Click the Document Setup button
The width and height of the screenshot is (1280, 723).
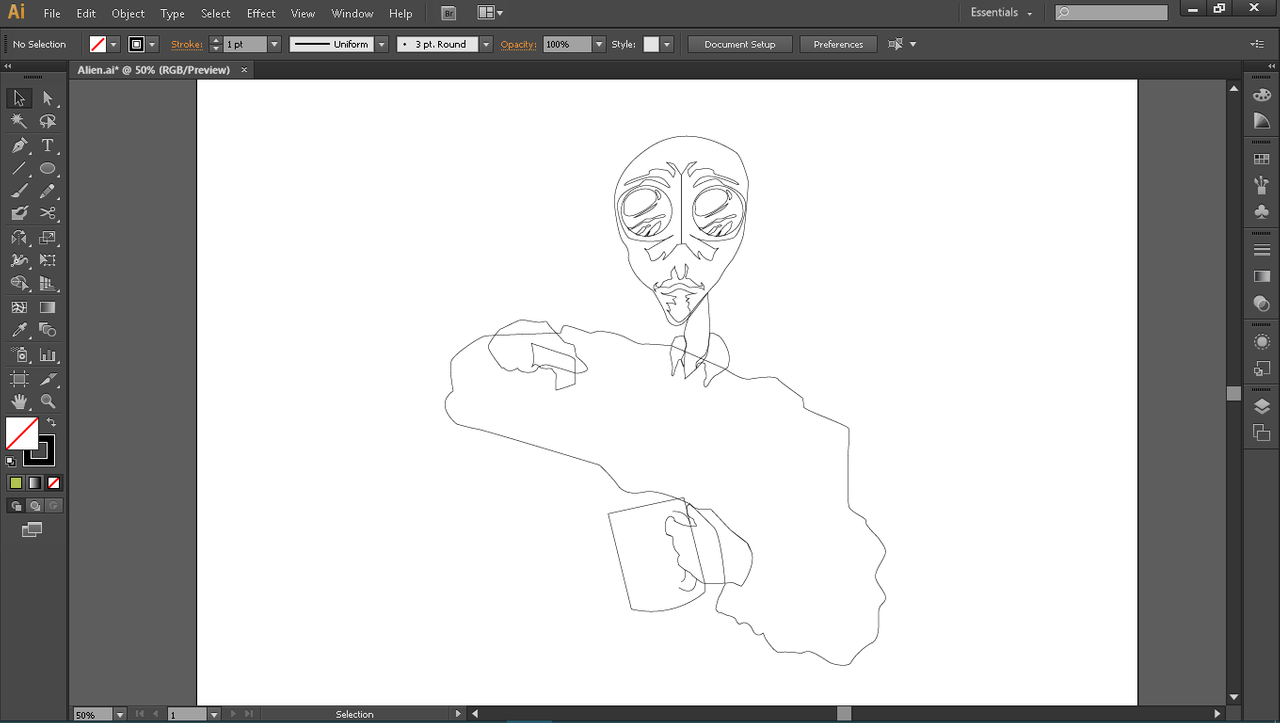tap(740, 44)
